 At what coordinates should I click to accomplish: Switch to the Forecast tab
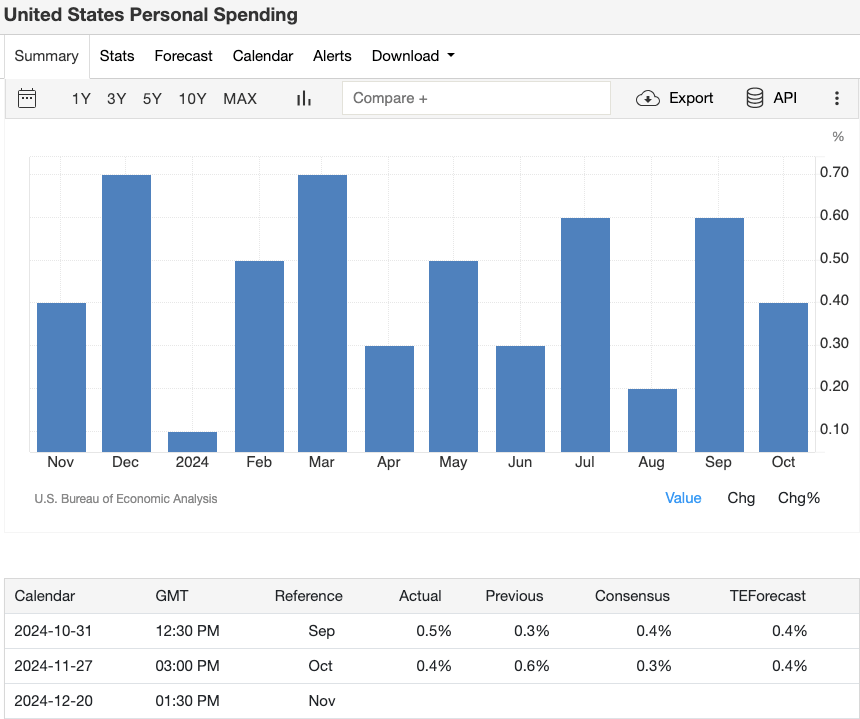183,56
